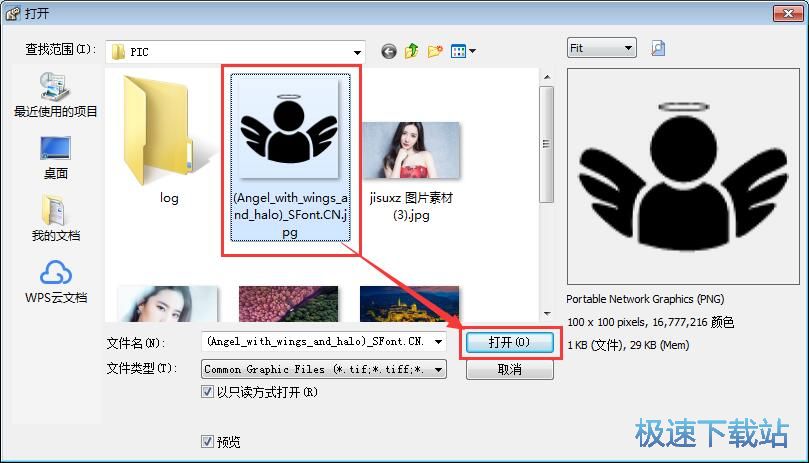This screenshot has width=809, height=463.
Task: Open Desktop location in sidebar
Action: click(x=56, y=157)
